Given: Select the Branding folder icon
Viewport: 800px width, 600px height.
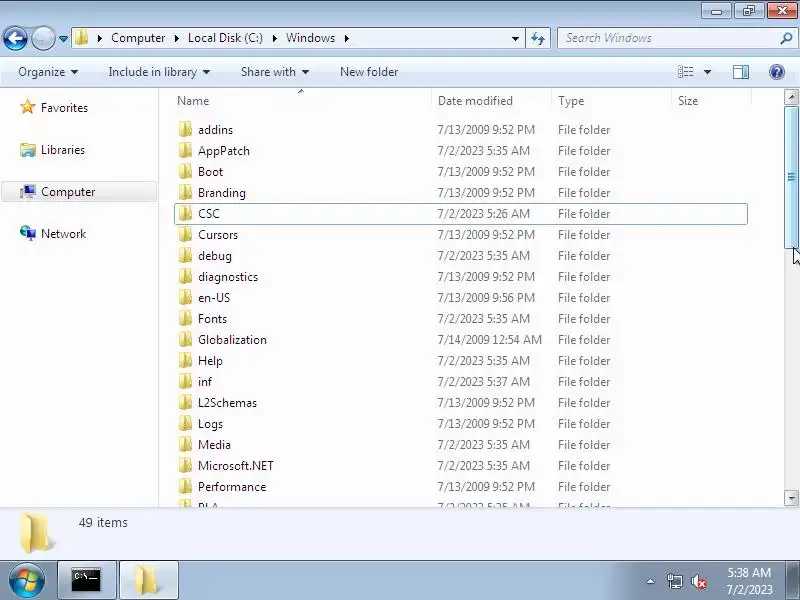Looking at the screenshot, I should coord(186,192).
